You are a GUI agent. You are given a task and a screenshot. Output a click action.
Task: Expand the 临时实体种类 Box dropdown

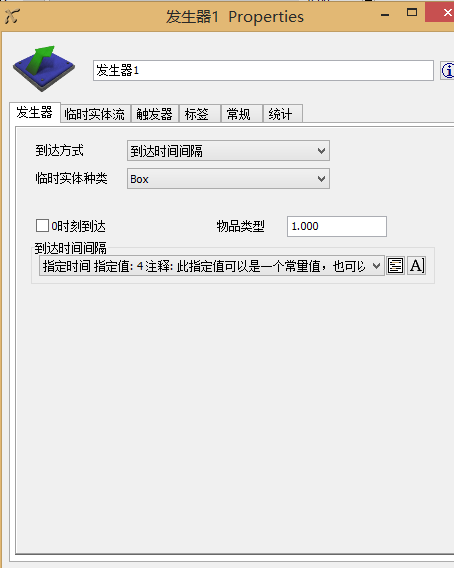click(x=228, y=179)
